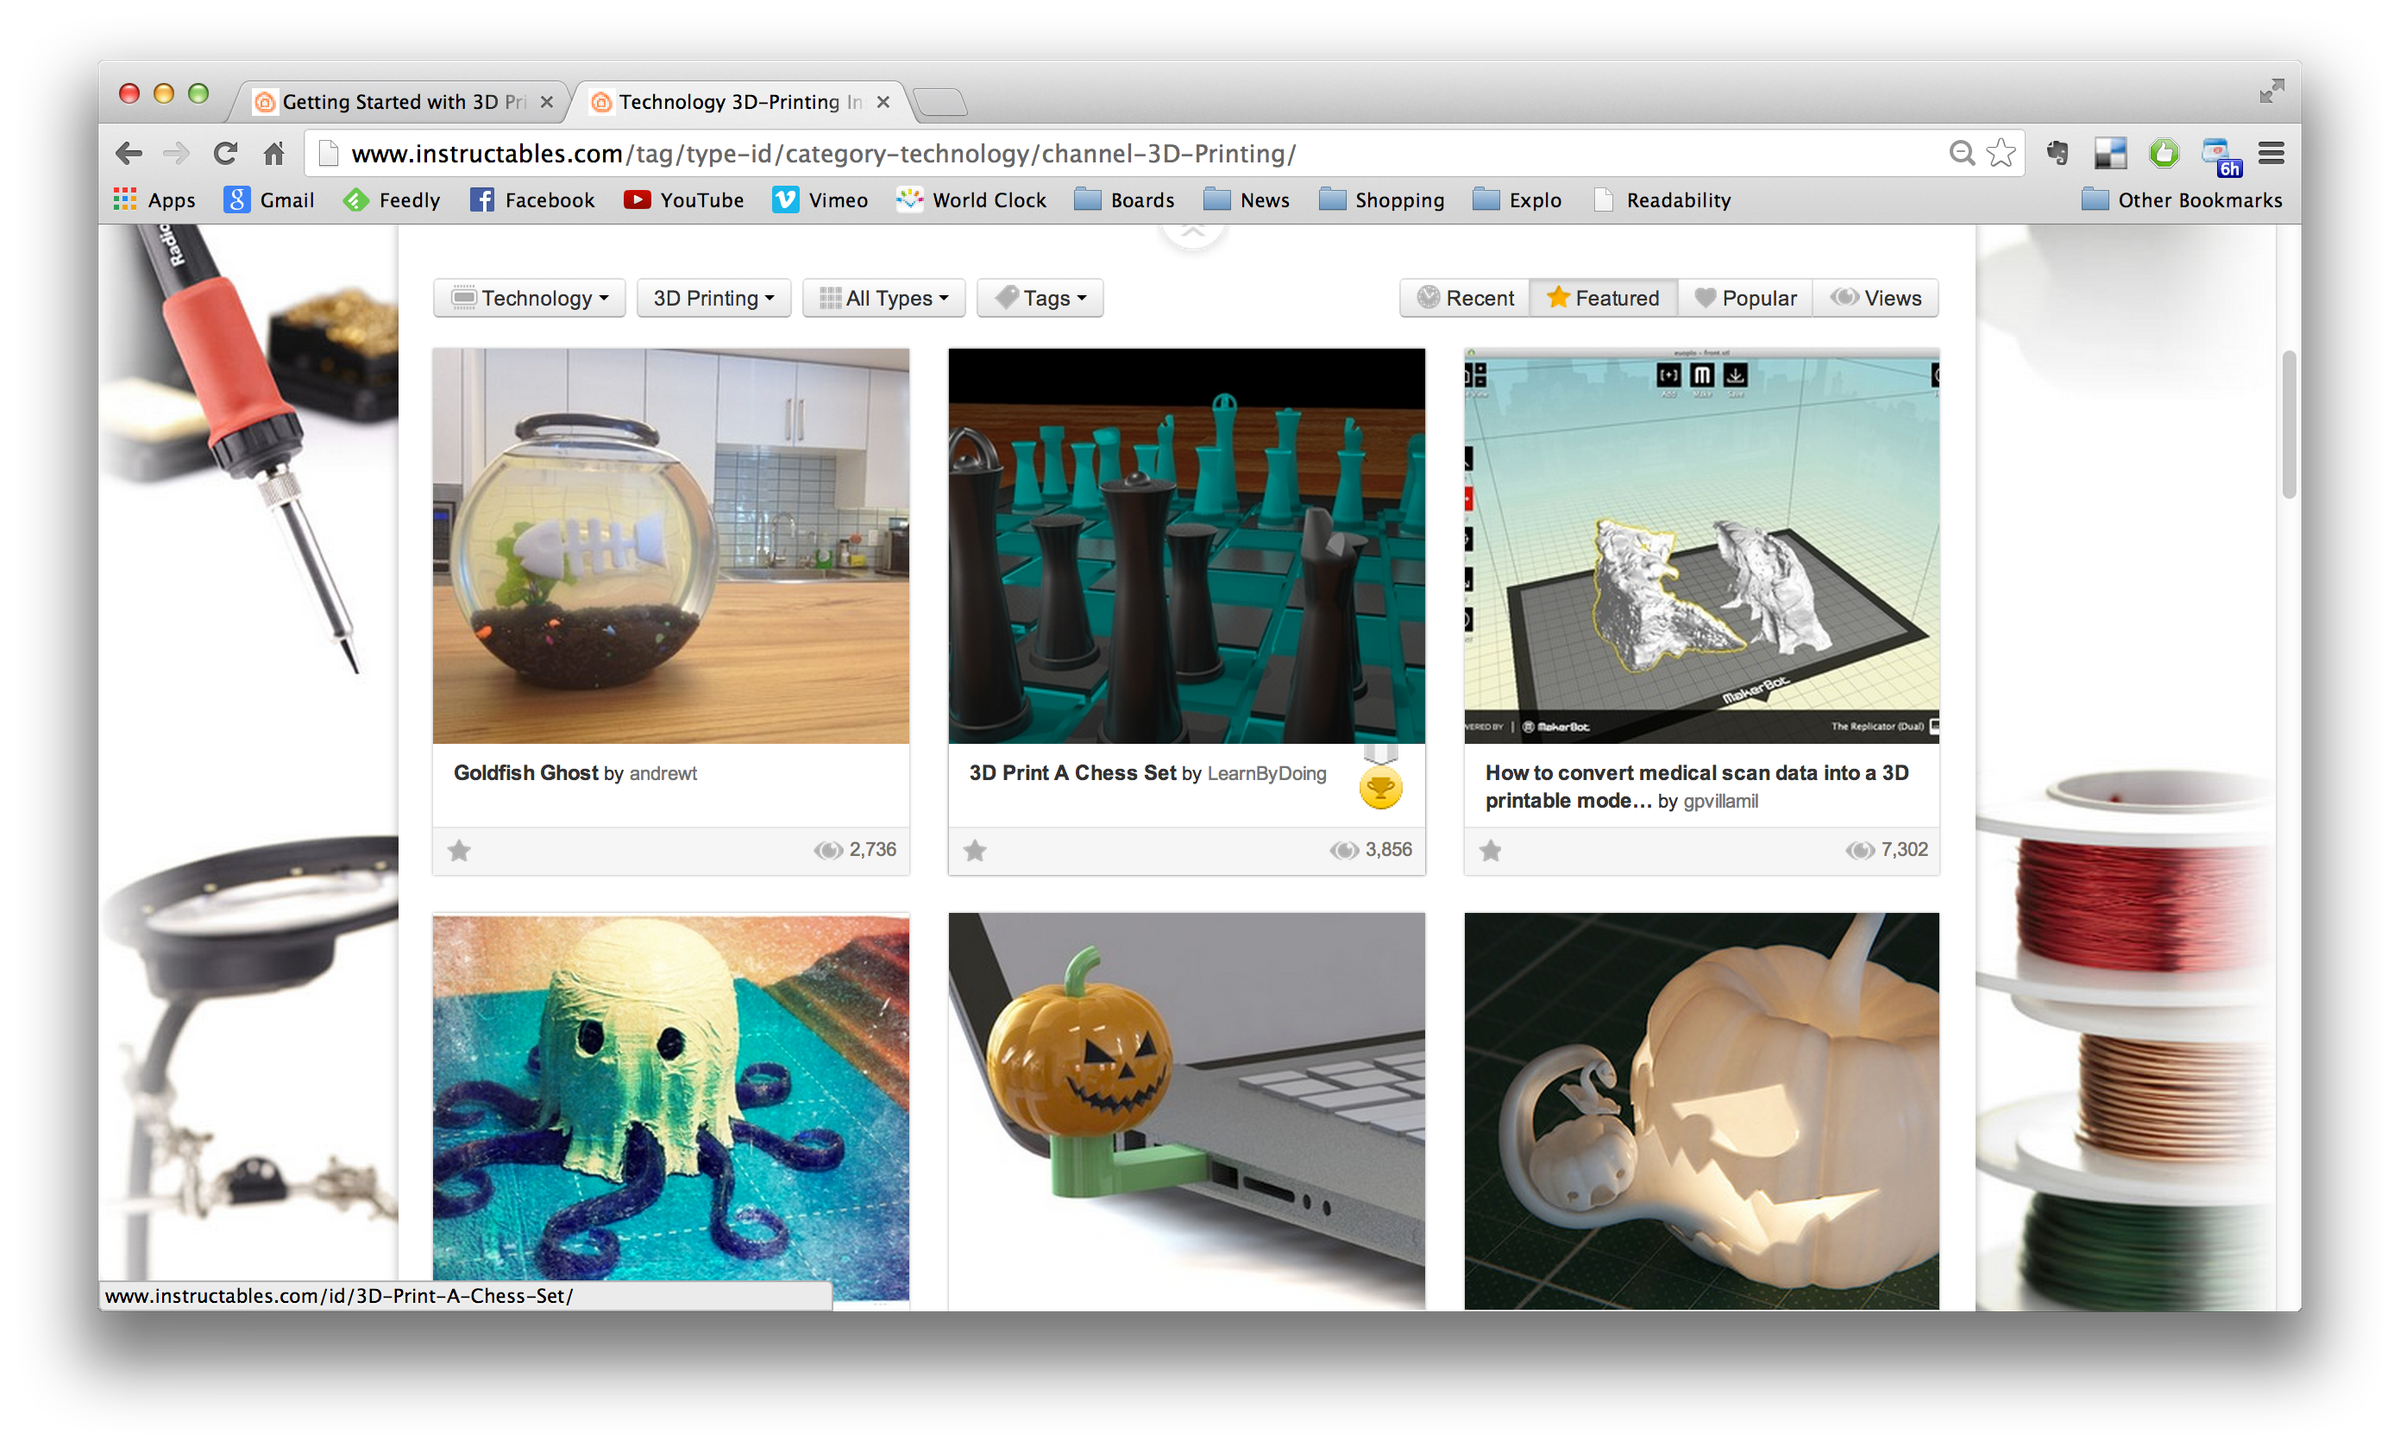Favorite Goldfish Ghost with its star
This screenshot has width=2400, height=1448.
[459, 851]
